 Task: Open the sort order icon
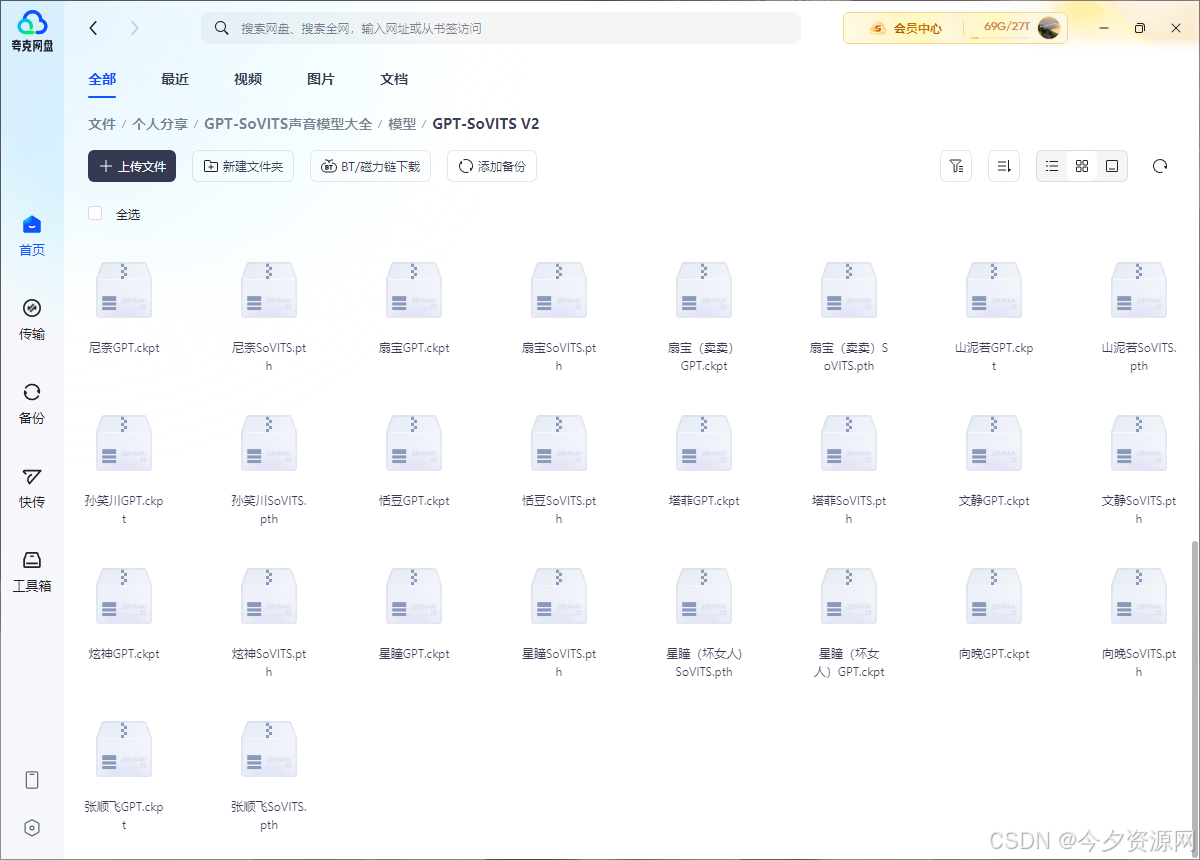[x=1004, y=166]
